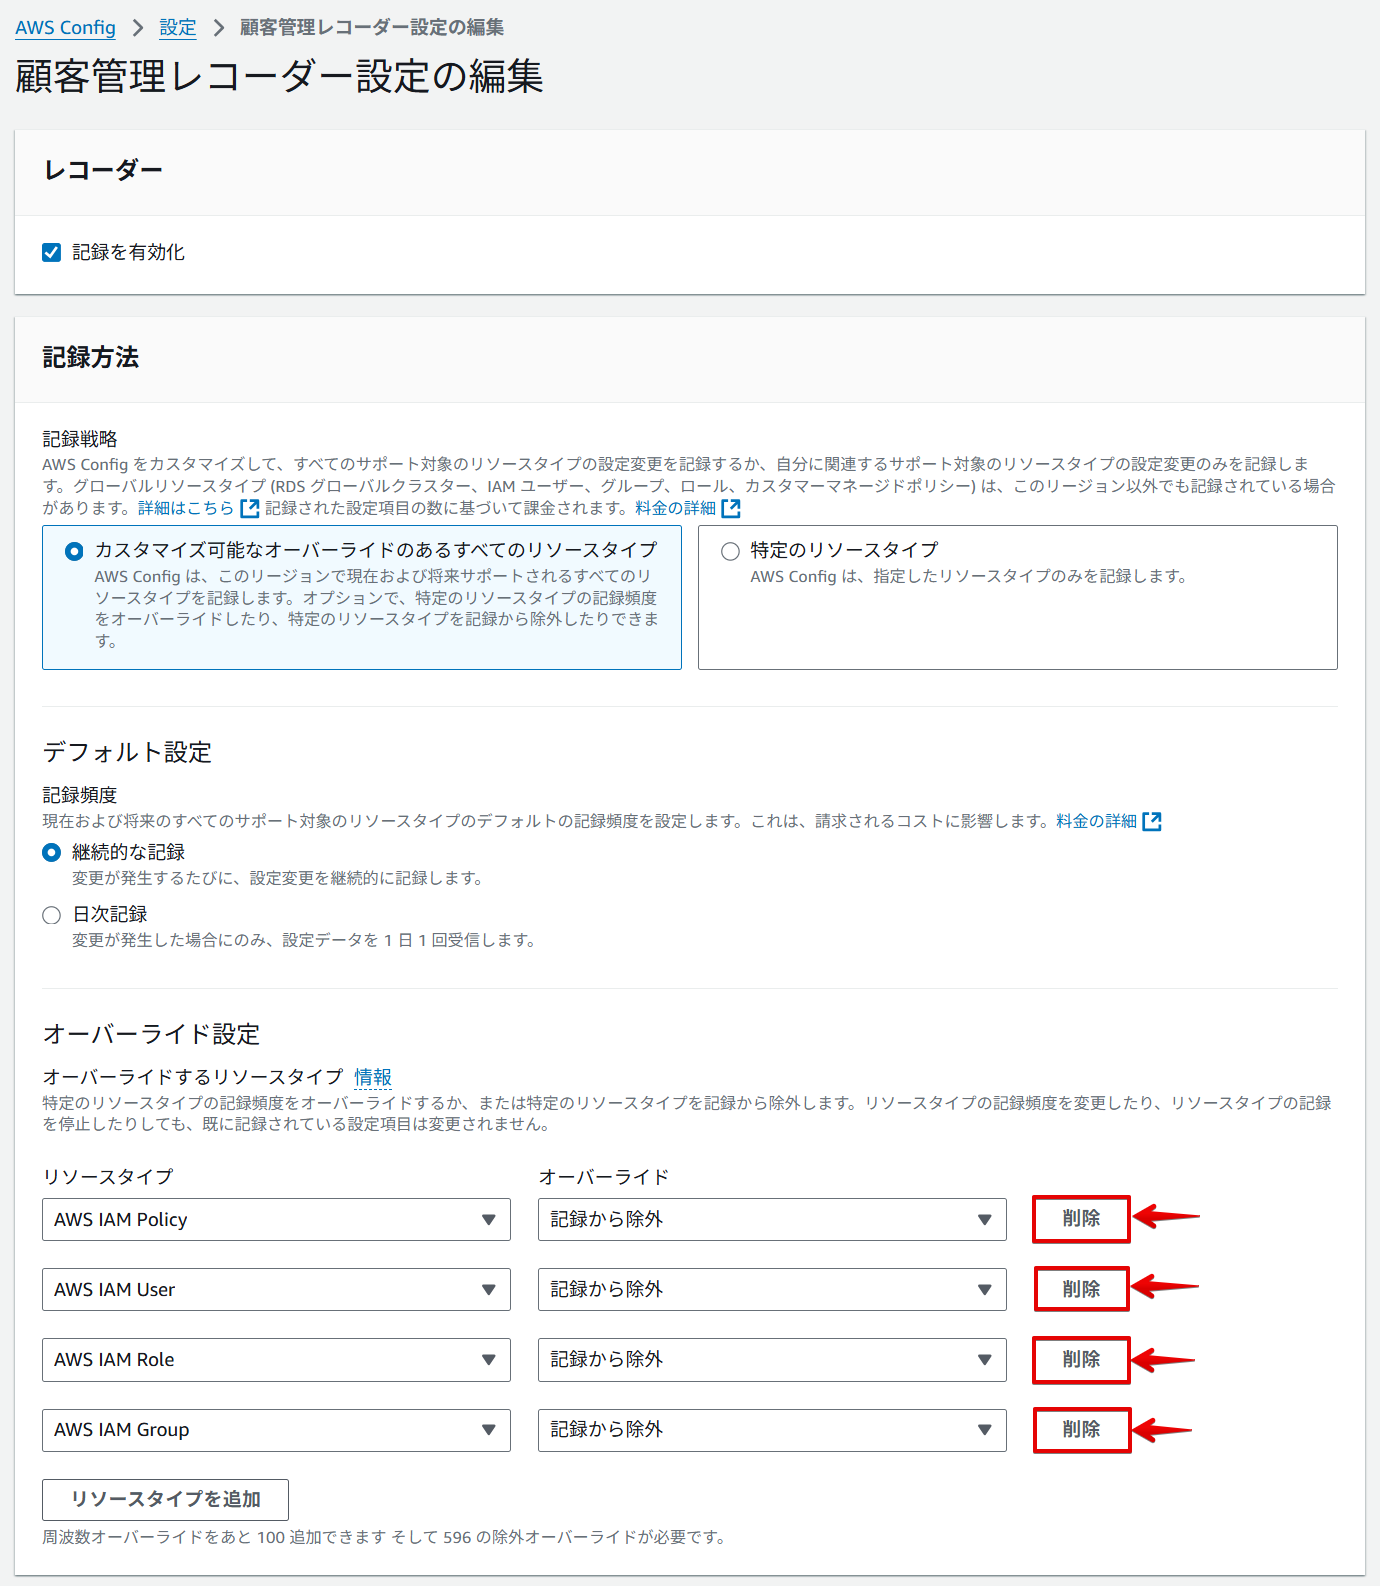Click the 記録方法 section heading
Viewport: 1380px width, 1586px height.
(x=91, y=357)
